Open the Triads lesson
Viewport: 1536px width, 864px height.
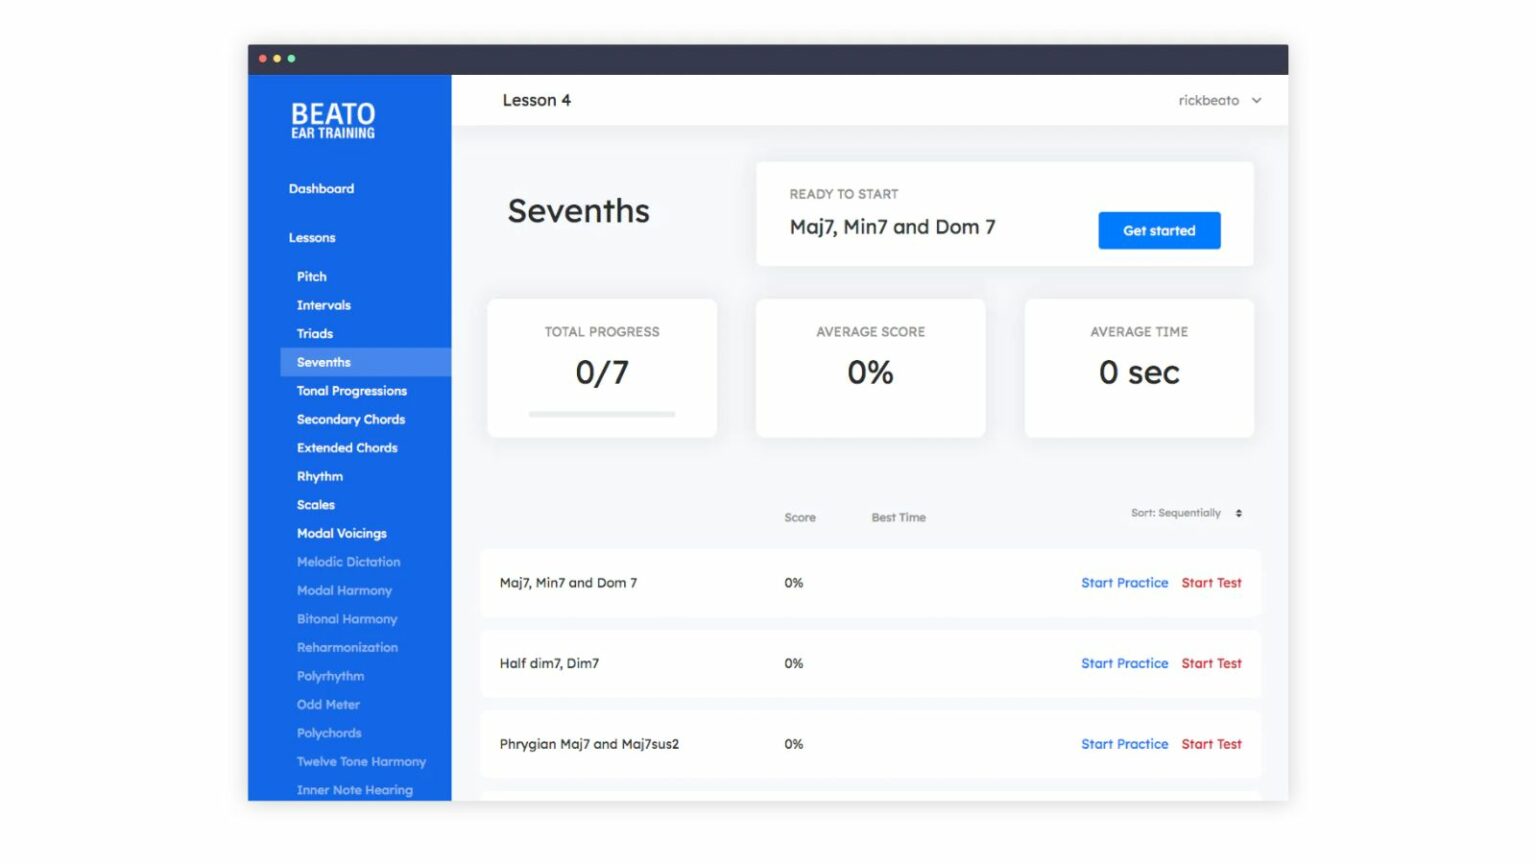pos(314,333)
